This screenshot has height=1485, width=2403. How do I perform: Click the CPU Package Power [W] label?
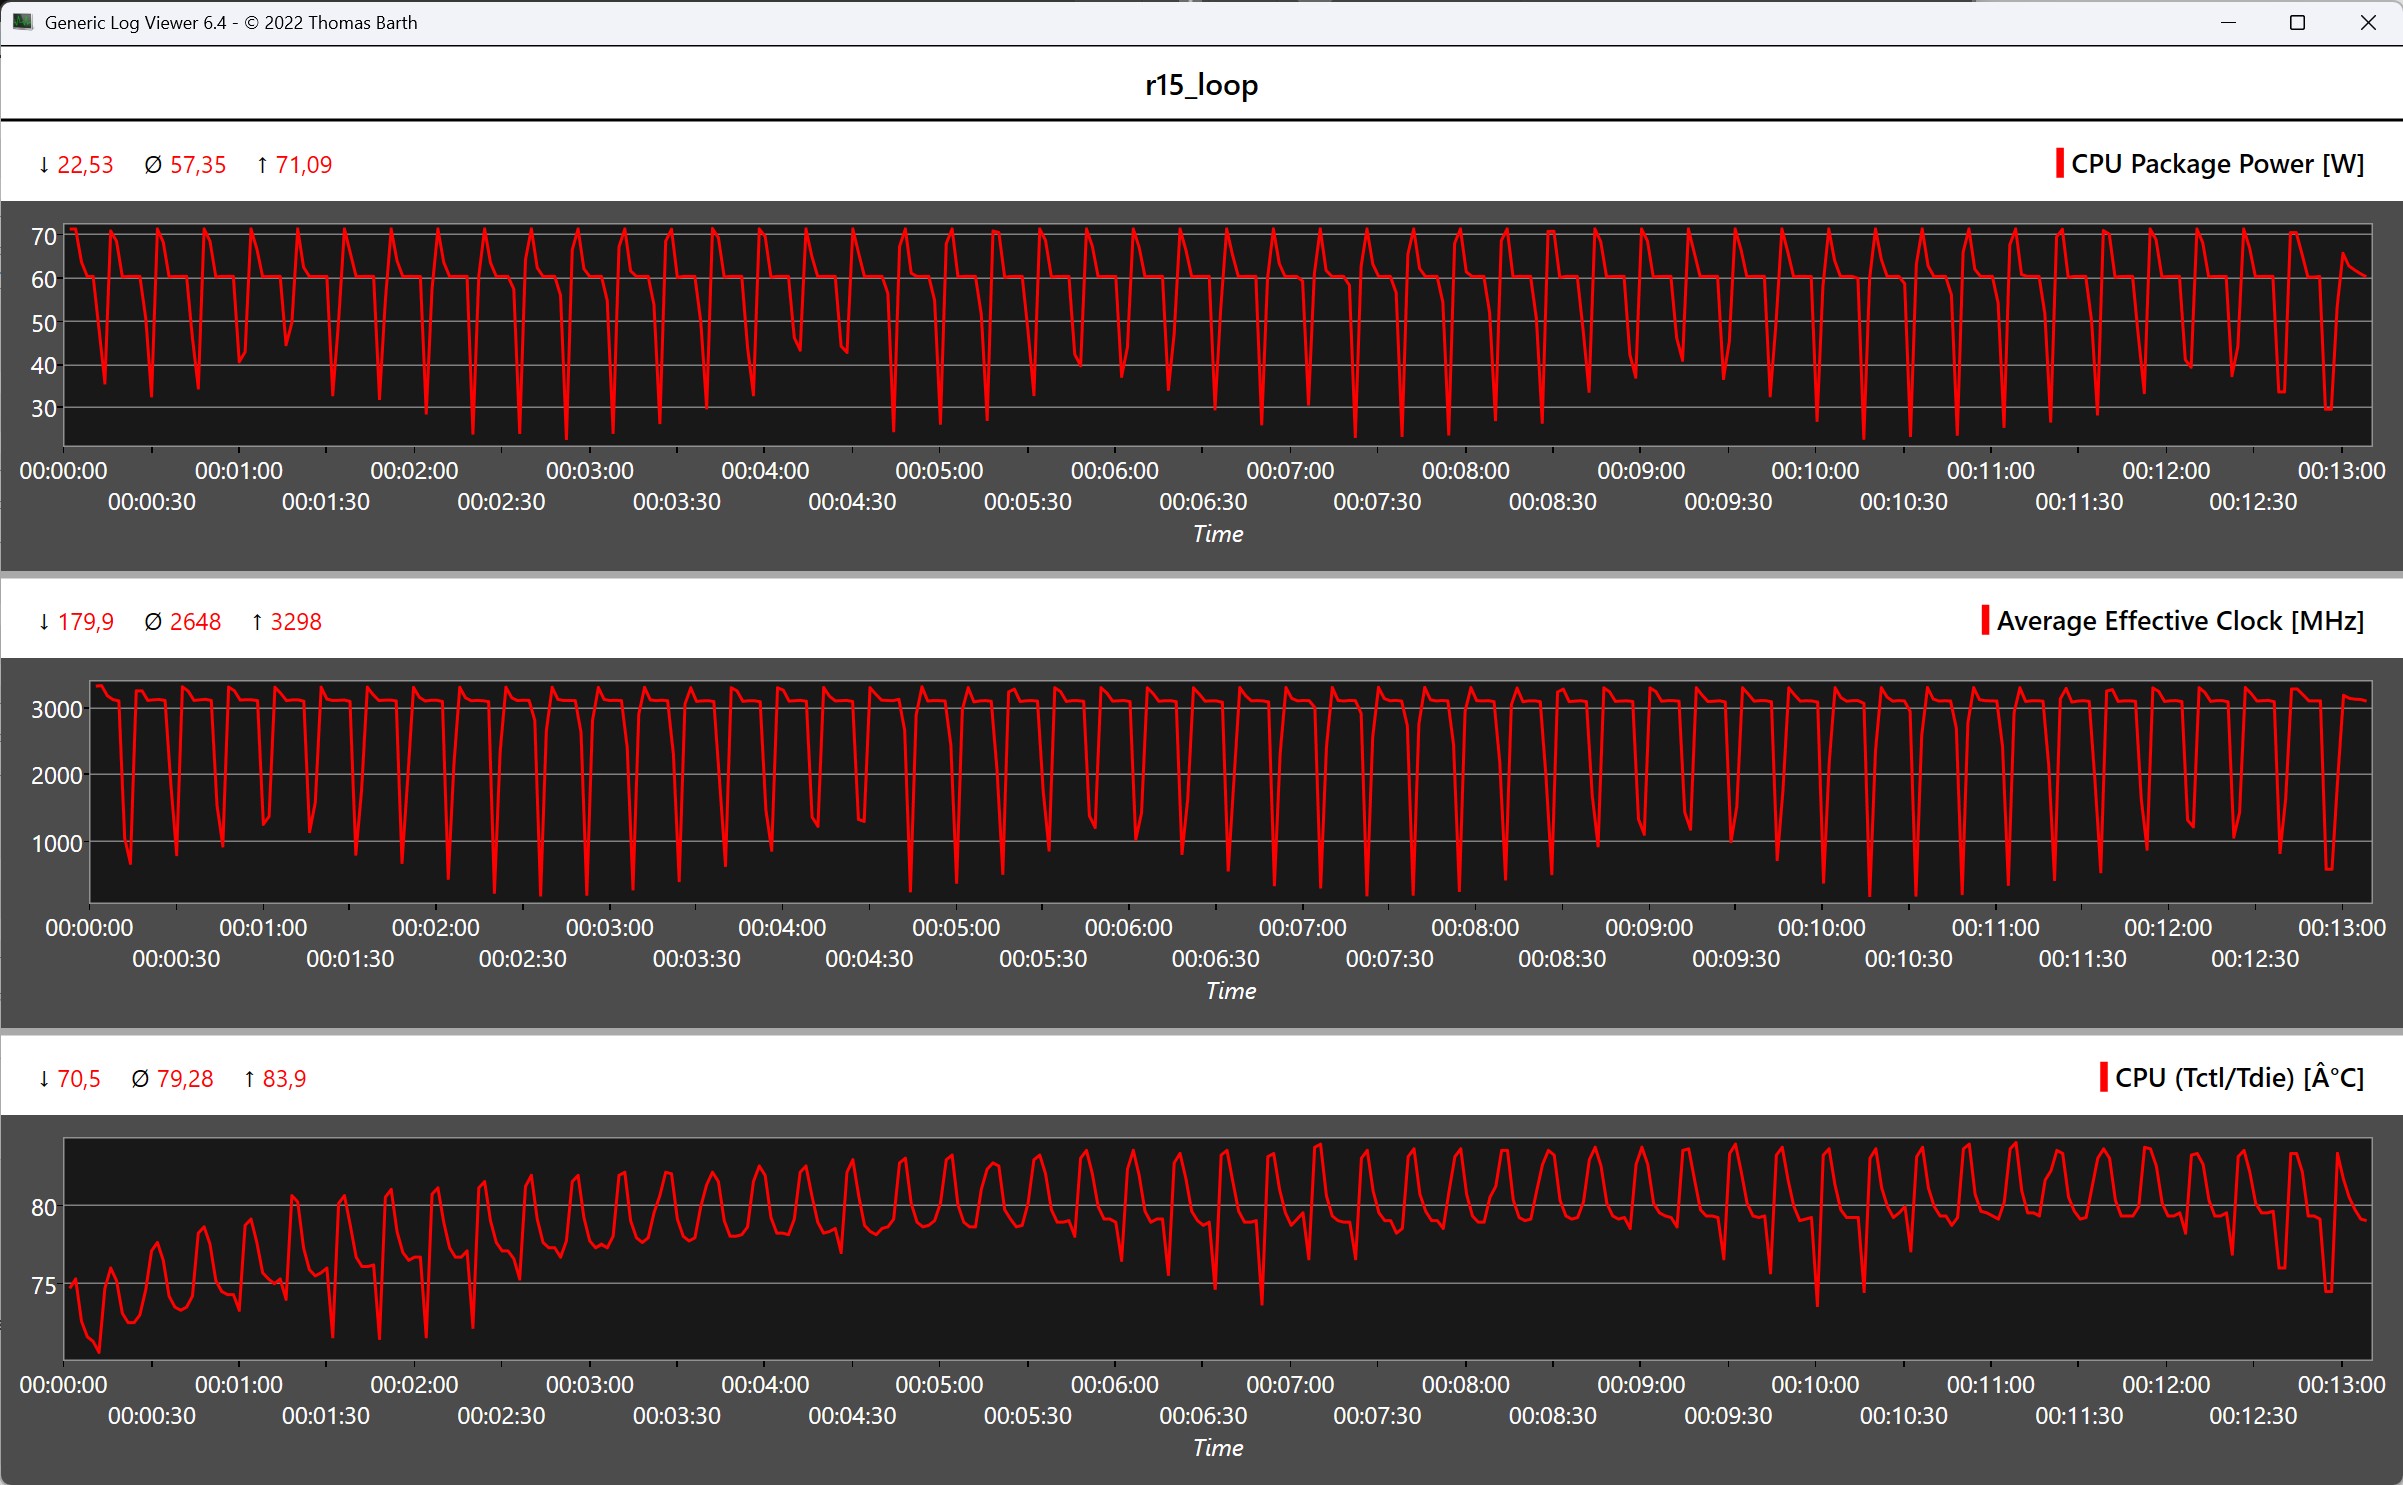2217,164
